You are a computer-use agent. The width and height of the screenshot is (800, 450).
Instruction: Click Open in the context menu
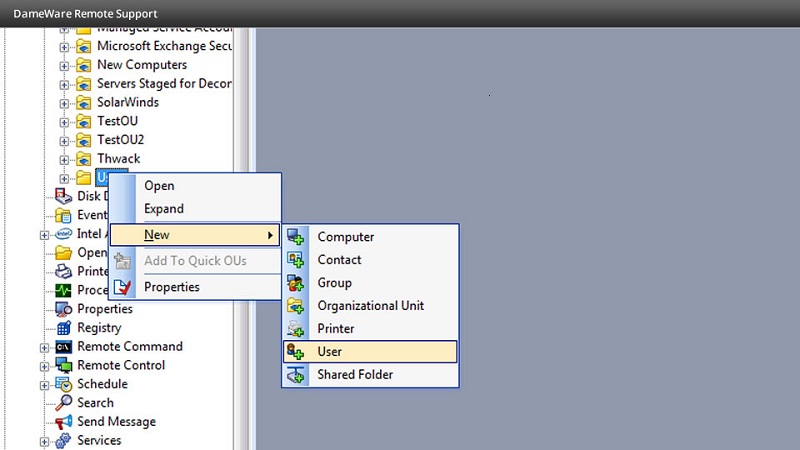[x=195, y=186]
